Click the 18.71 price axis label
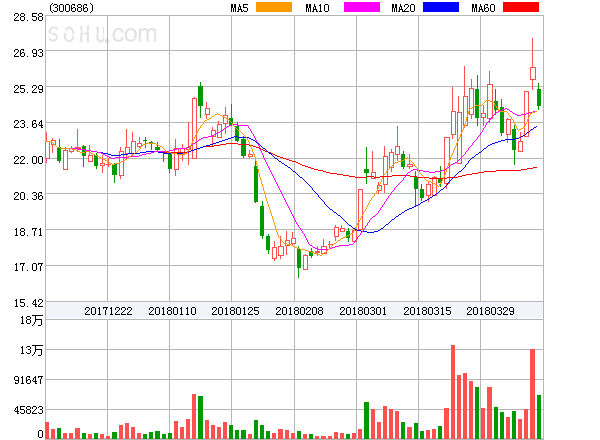Image resolution: width=600 pixels, height=440 pixels. [29, 232]
